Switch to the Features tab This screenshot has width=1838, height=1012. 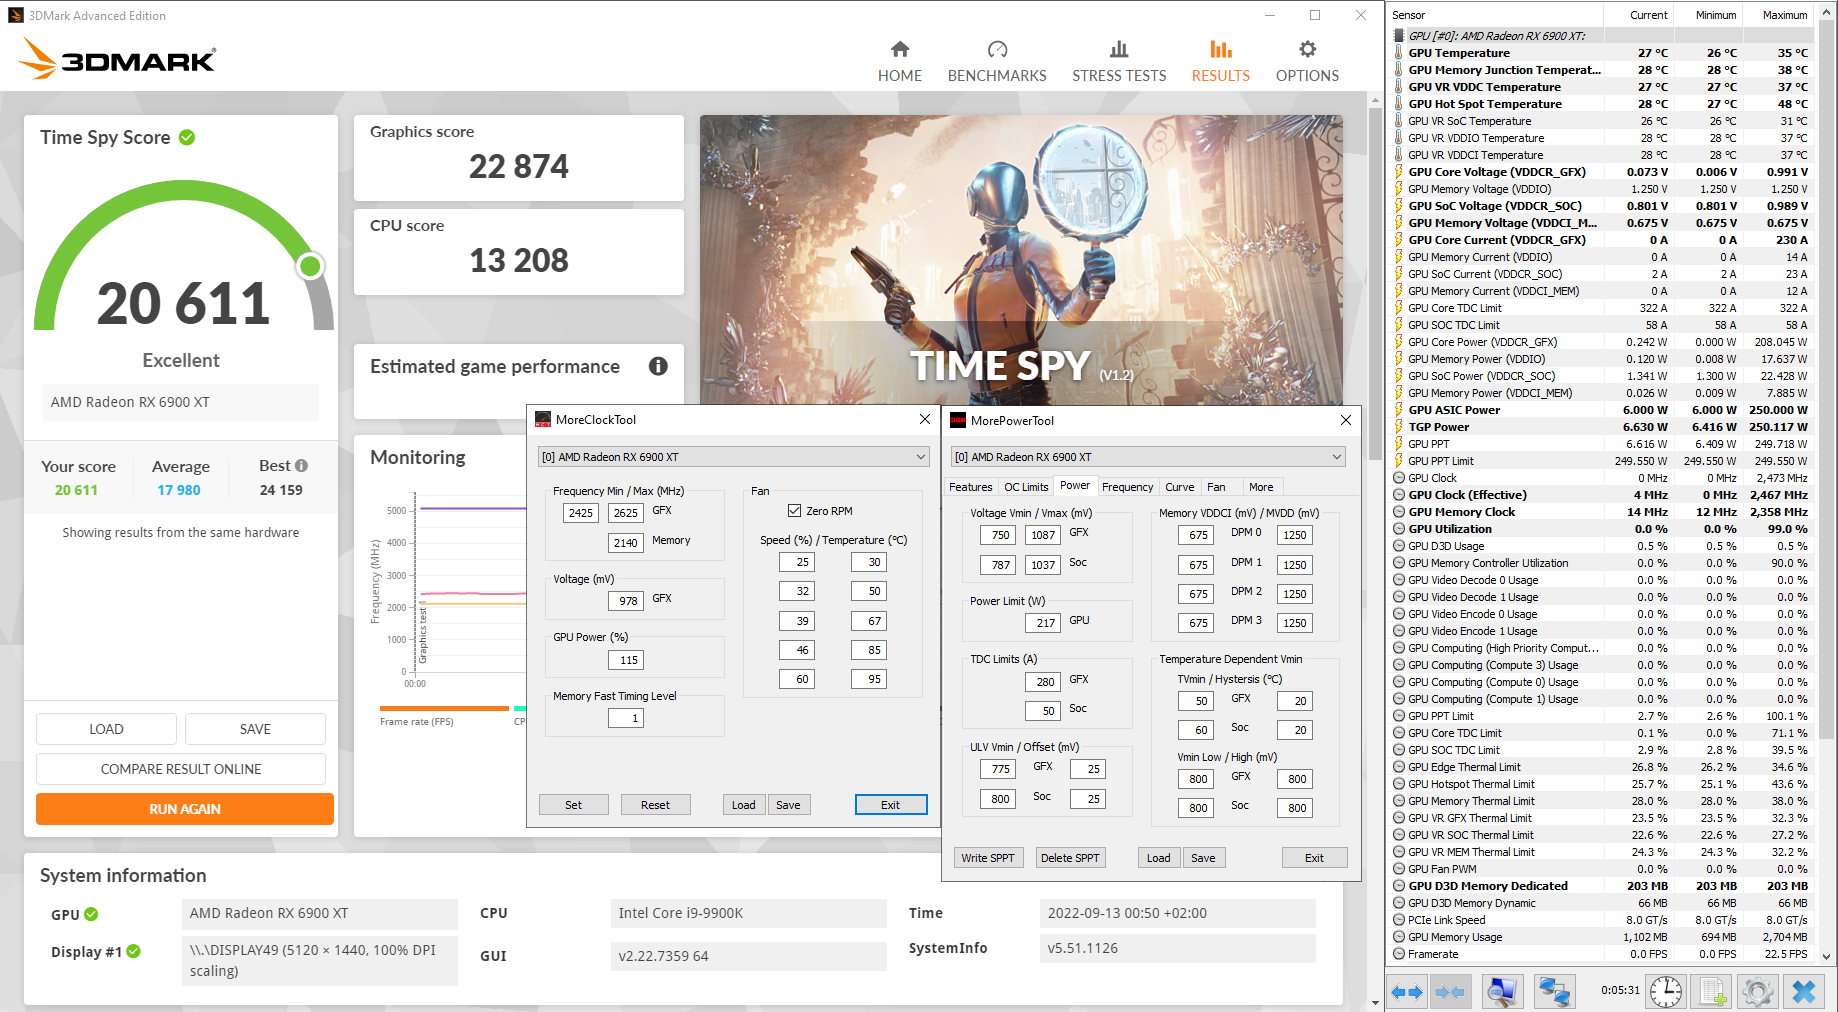971,487
